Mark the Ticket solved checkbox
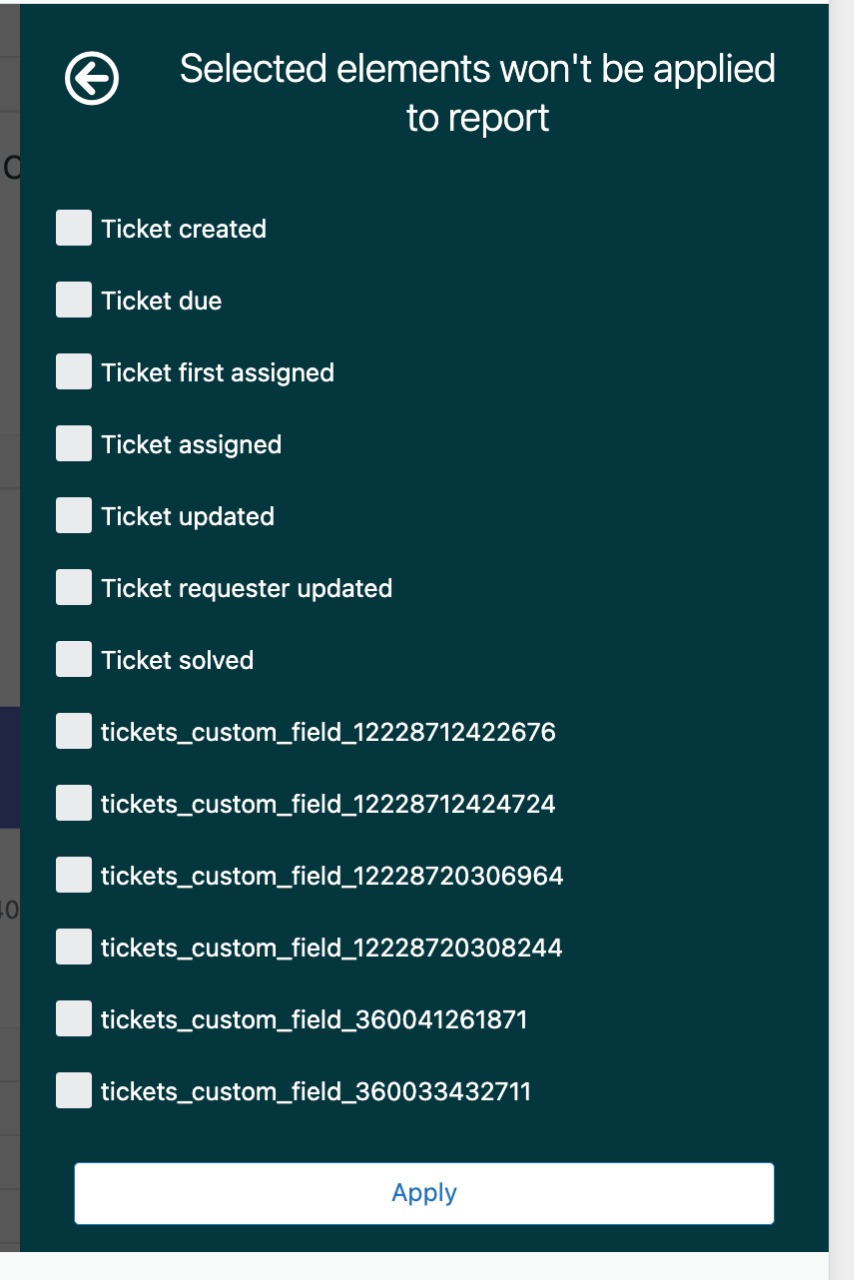This screenshot has height=1280, width=854. (74, 660)
